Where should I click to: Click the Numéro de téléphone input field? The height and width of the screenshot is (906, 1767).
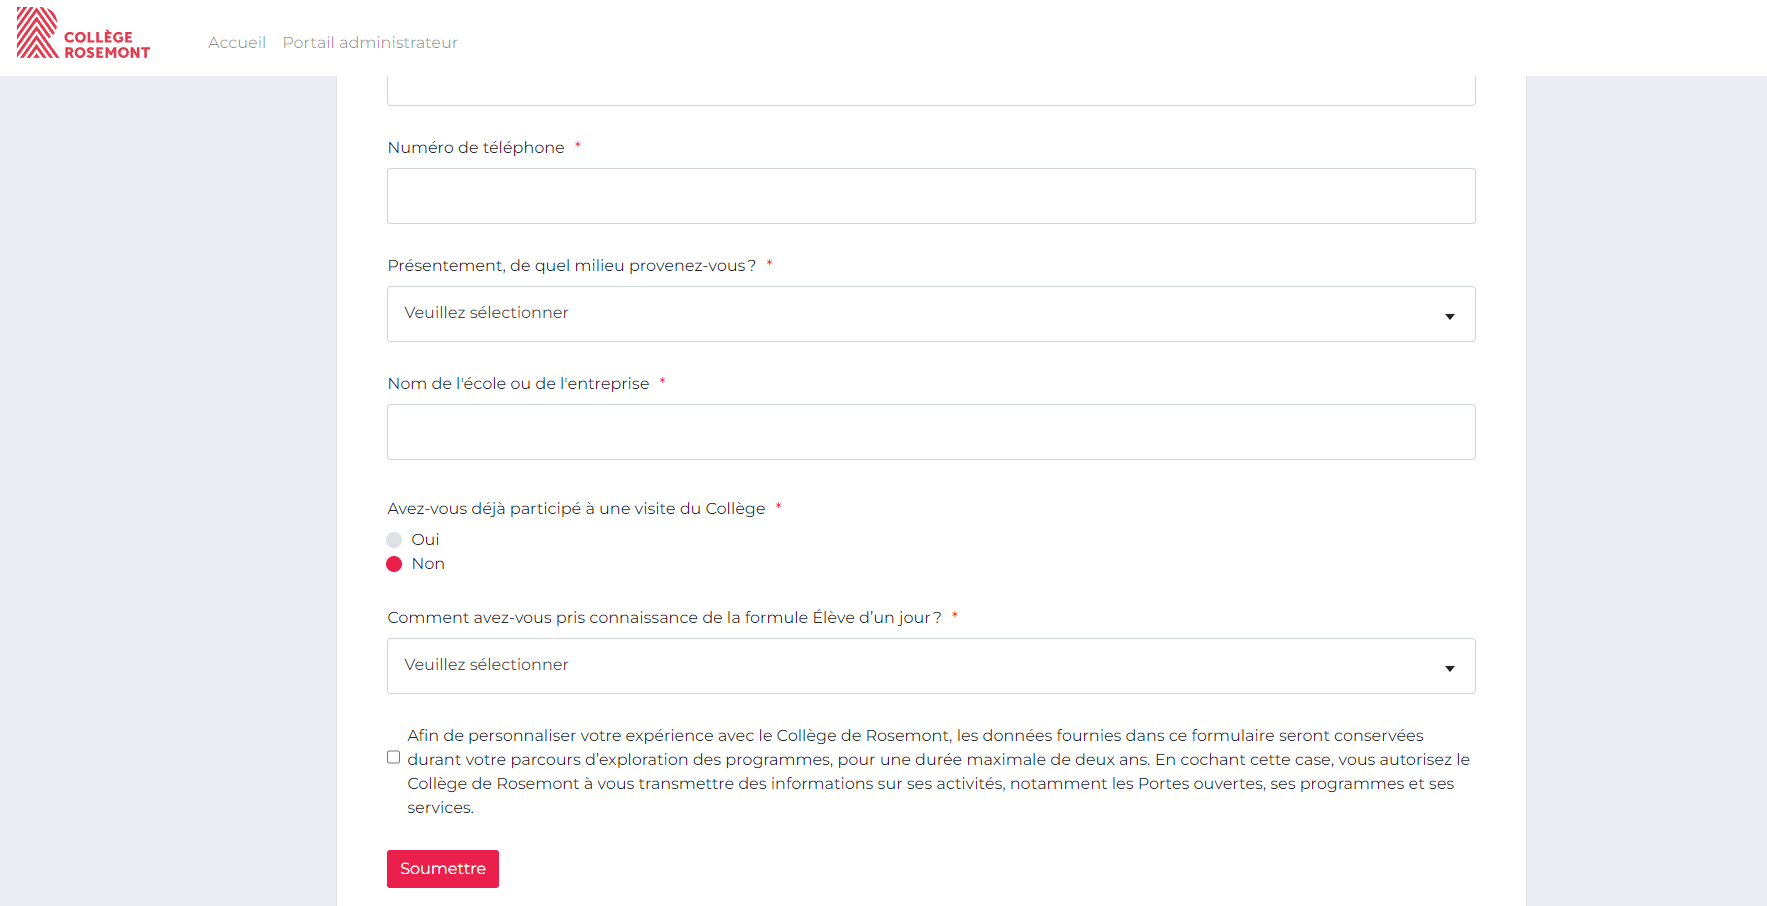tap(930, 196)
